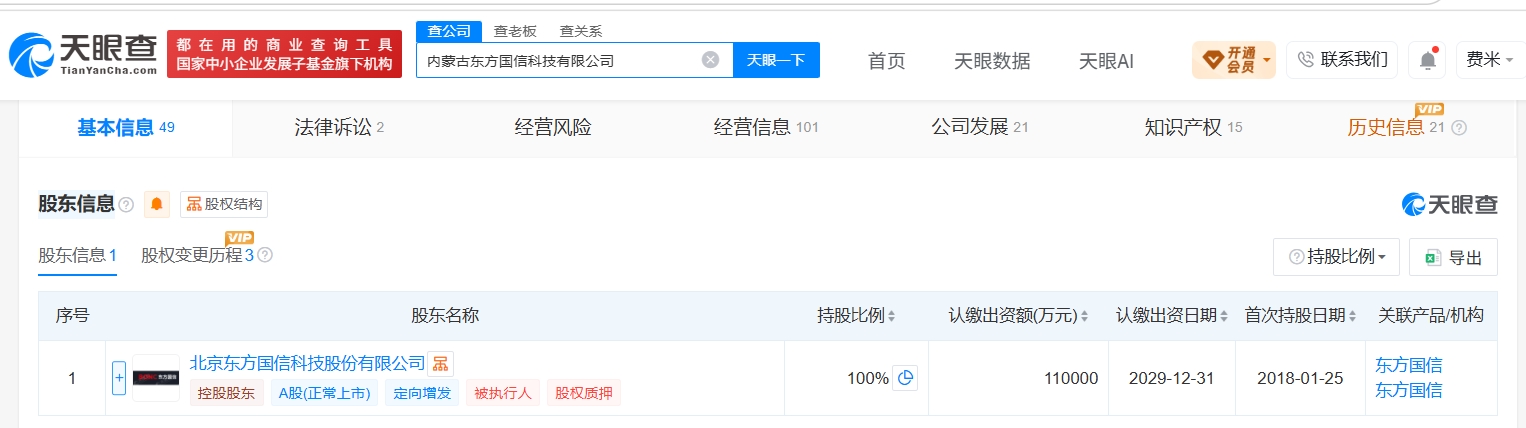
Task: Open 天眼AI in navigation
Action: pos(1106,61)
